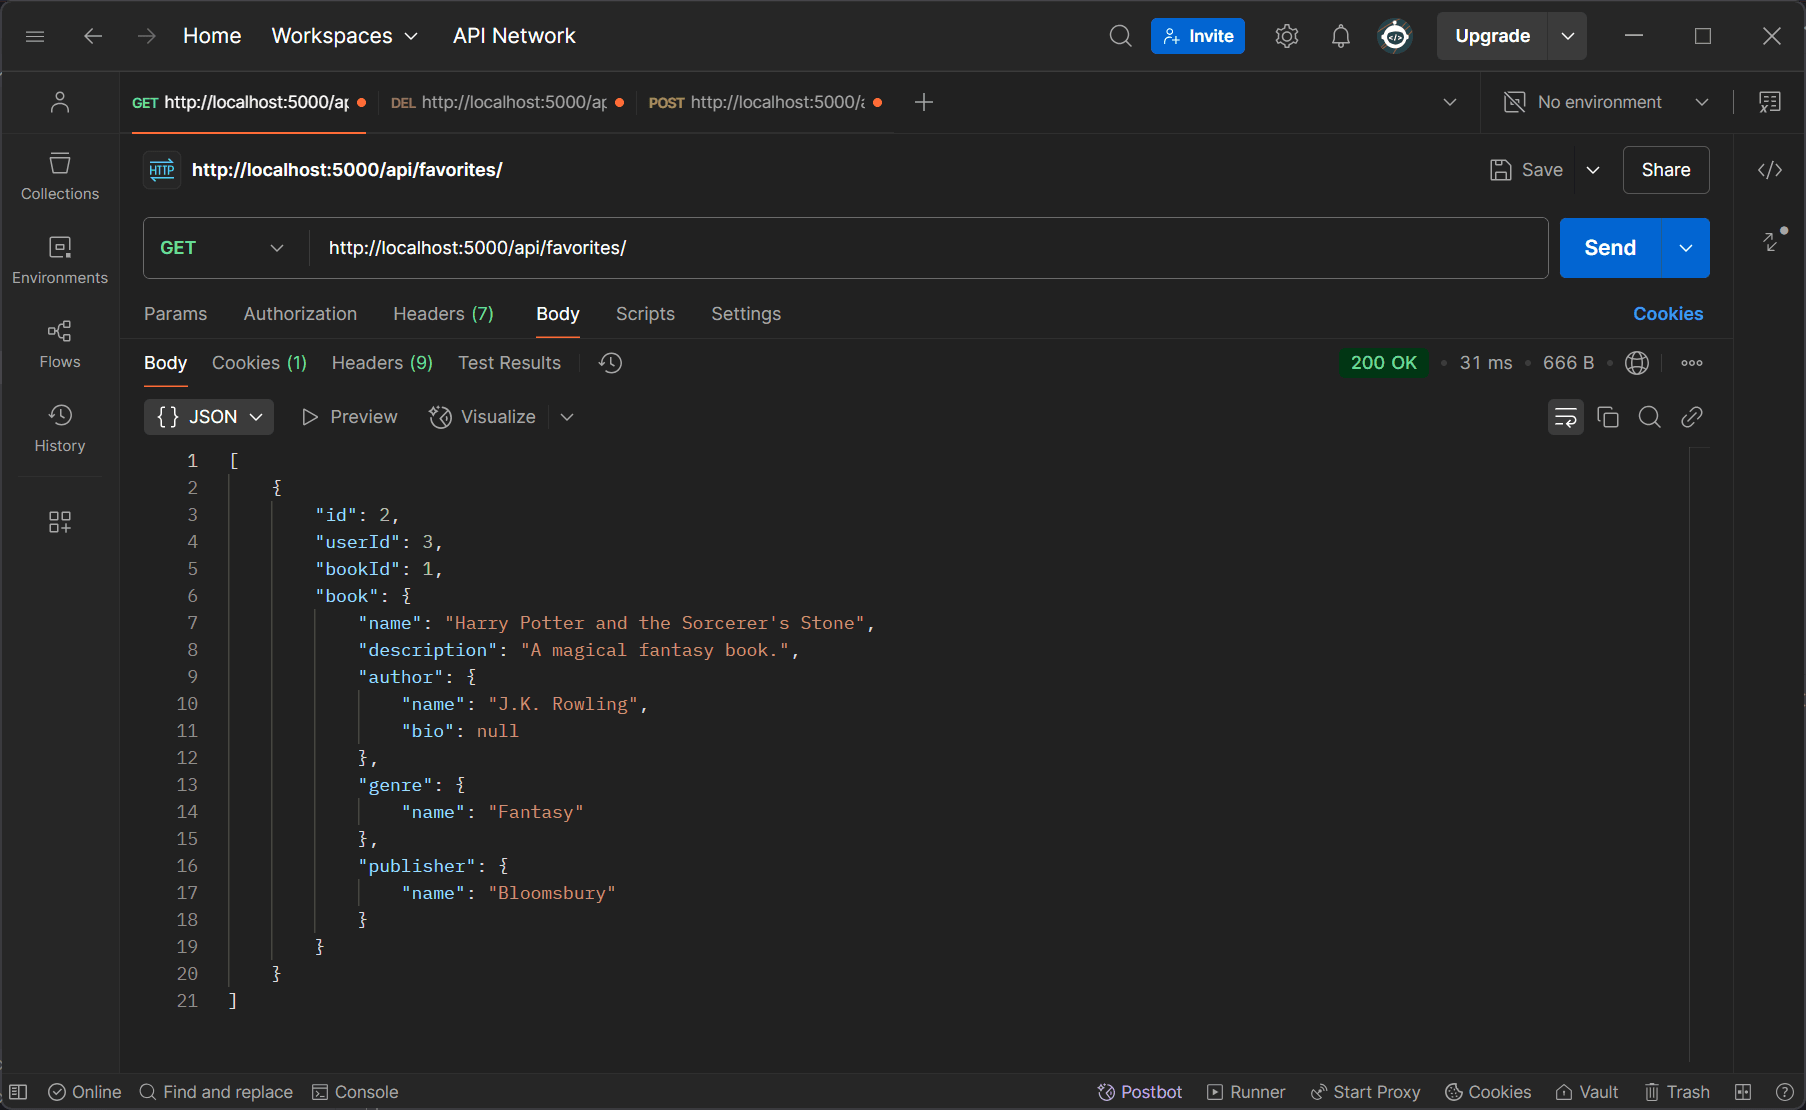1806x1110 pixels.
Task: Open the Send options dropdown arrow
Action: 1686,248
